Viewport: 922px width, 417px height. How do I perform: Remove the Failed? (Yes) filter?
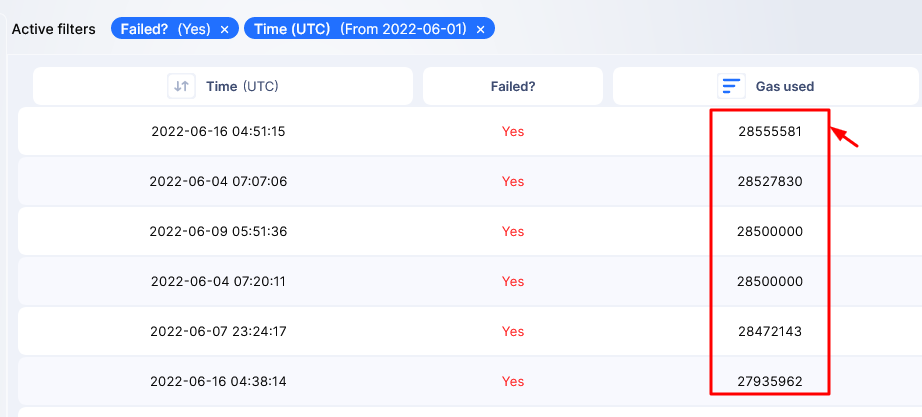point(224,30)
